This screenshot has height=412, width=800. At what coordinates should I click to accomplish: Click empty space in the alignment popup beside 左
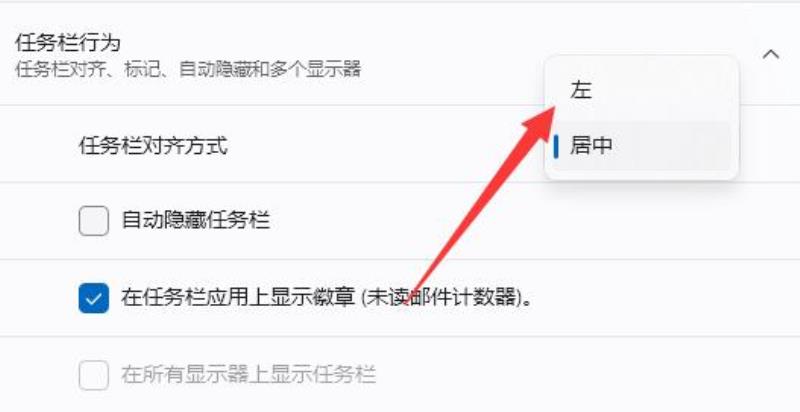point(663,90)
